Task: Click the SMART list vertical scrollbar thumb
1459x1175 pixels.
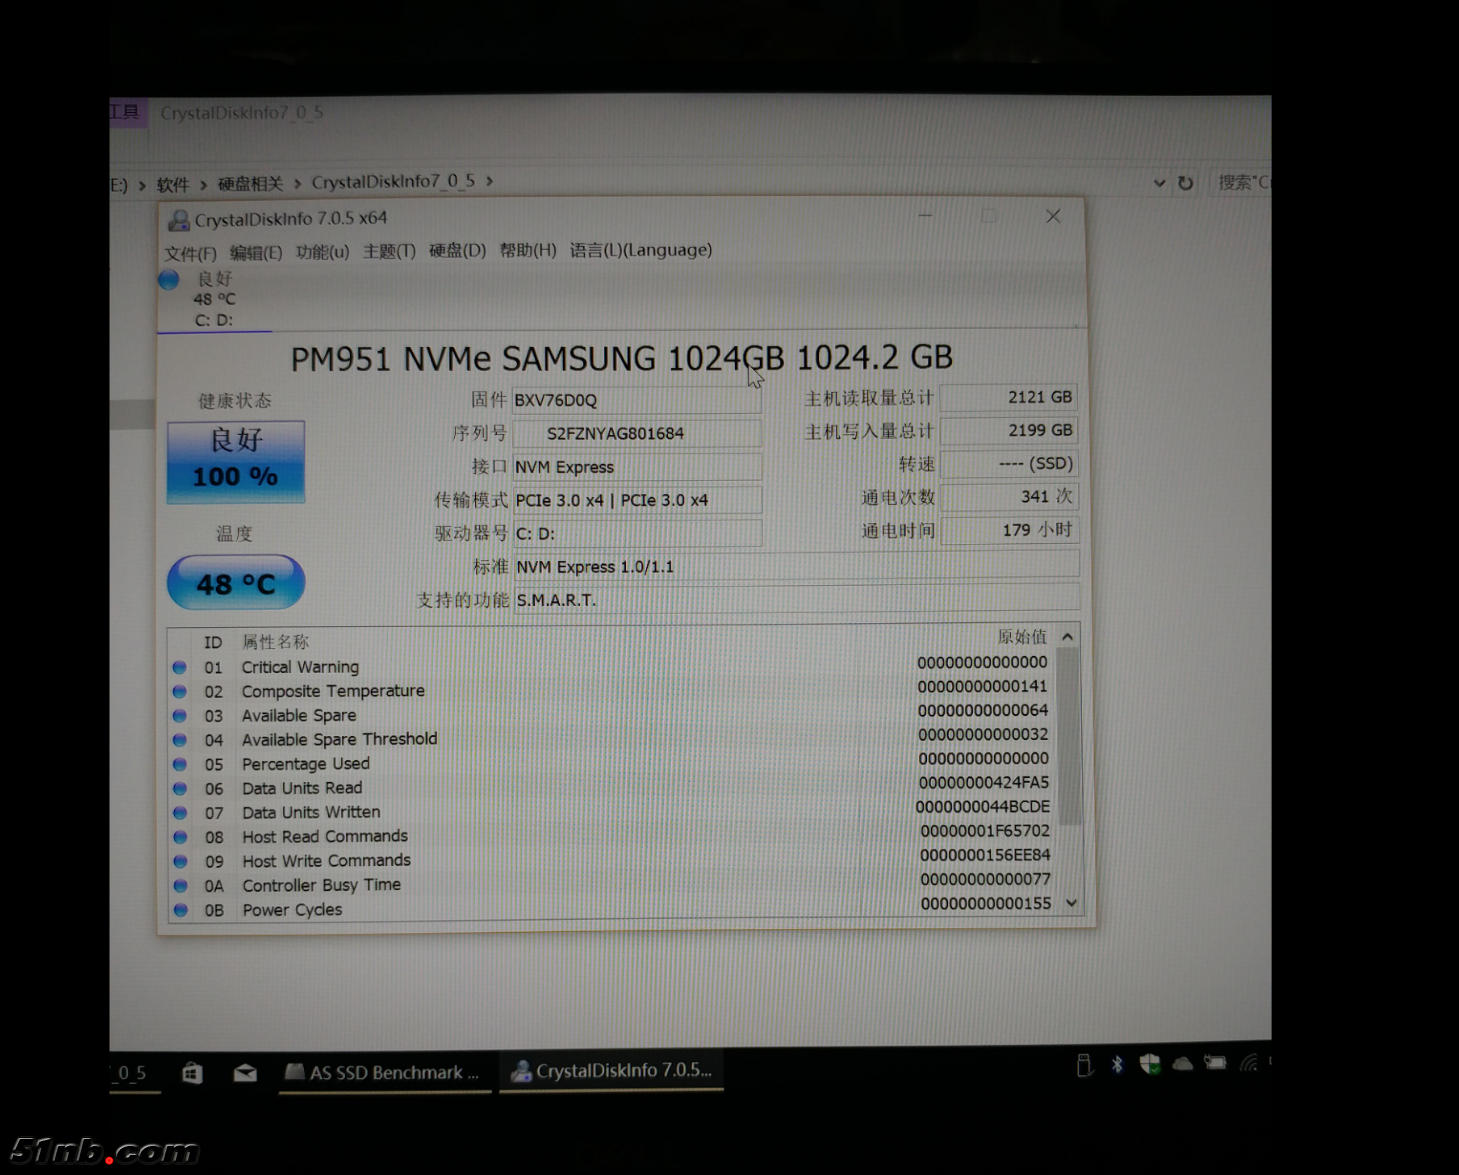Action: pyautogui.click(x=1069, y=736)
